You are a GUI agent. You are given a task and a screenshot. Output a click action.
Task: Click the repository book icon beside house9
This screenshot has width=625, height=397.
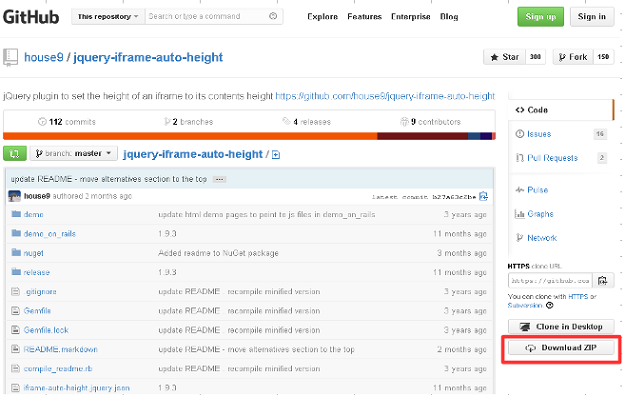[x=10, y=57]
